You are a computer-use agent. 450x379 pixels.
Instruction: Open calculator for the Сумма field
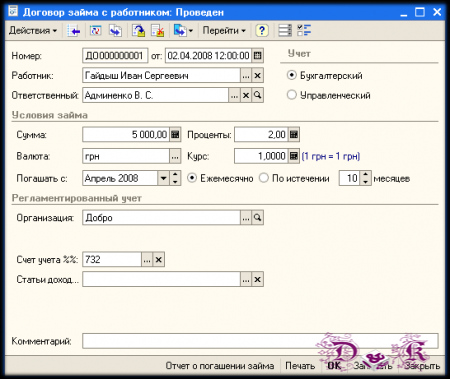pyautogui.click(x=175, y=135)
